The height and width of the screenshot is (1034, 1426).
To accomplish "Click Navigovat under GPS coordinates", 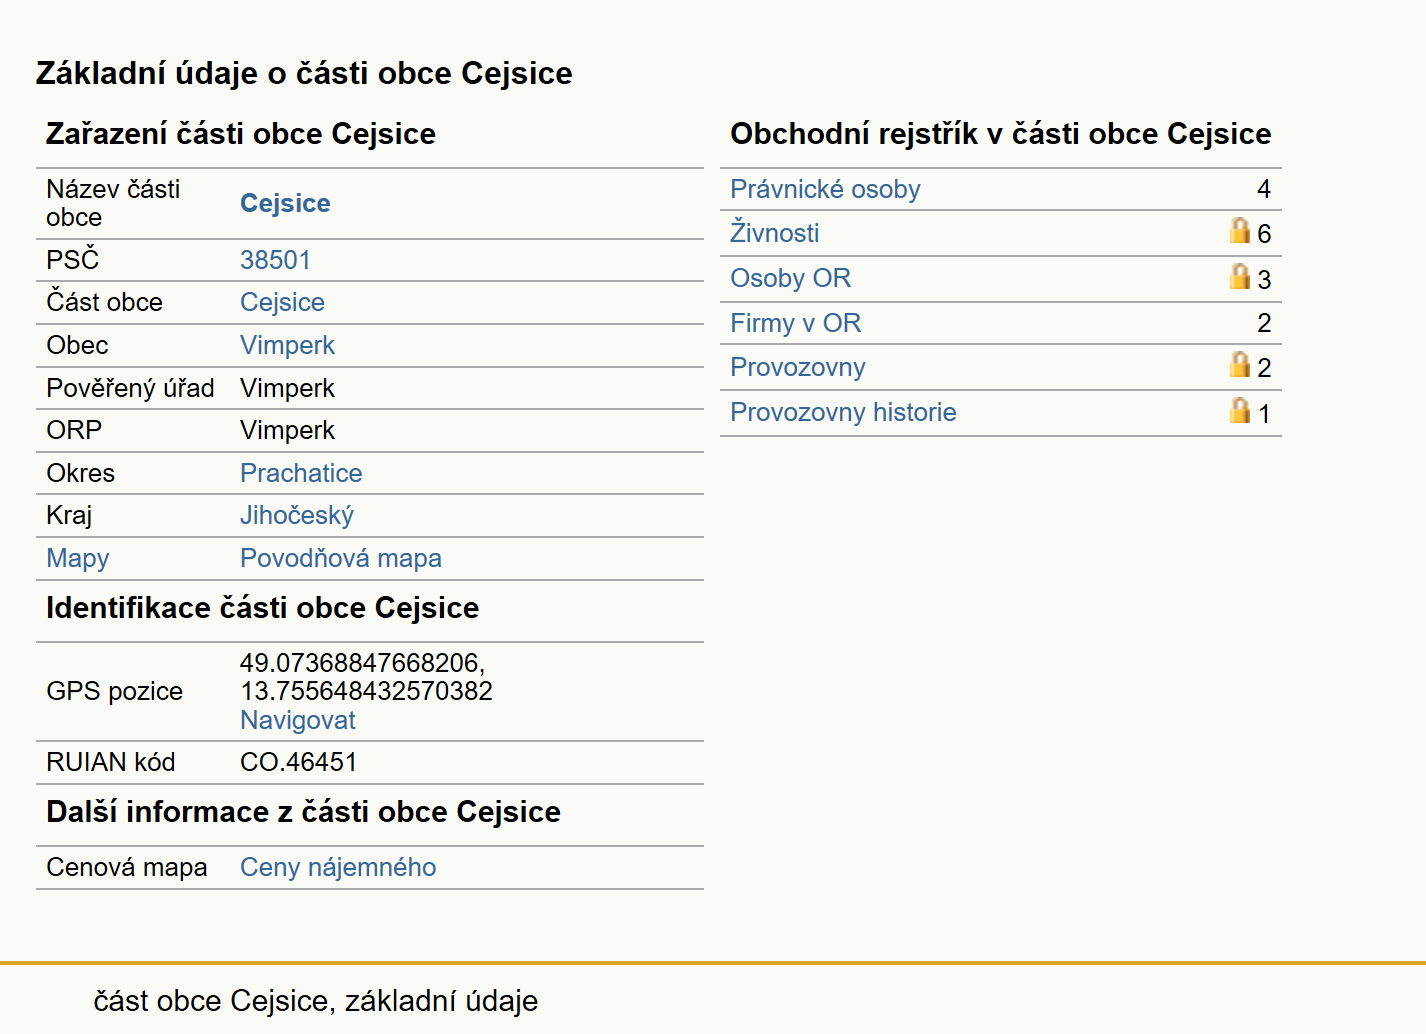I will (x=298, y=720).
